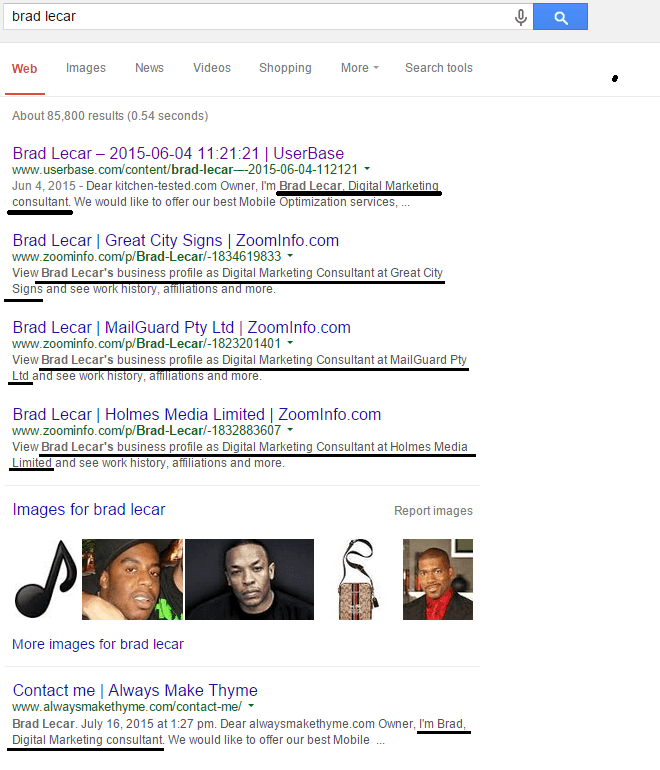Expand the More dropdown menu
Image resolution: width=660 pixels, height=770 pixels.
tap(359, 68)
